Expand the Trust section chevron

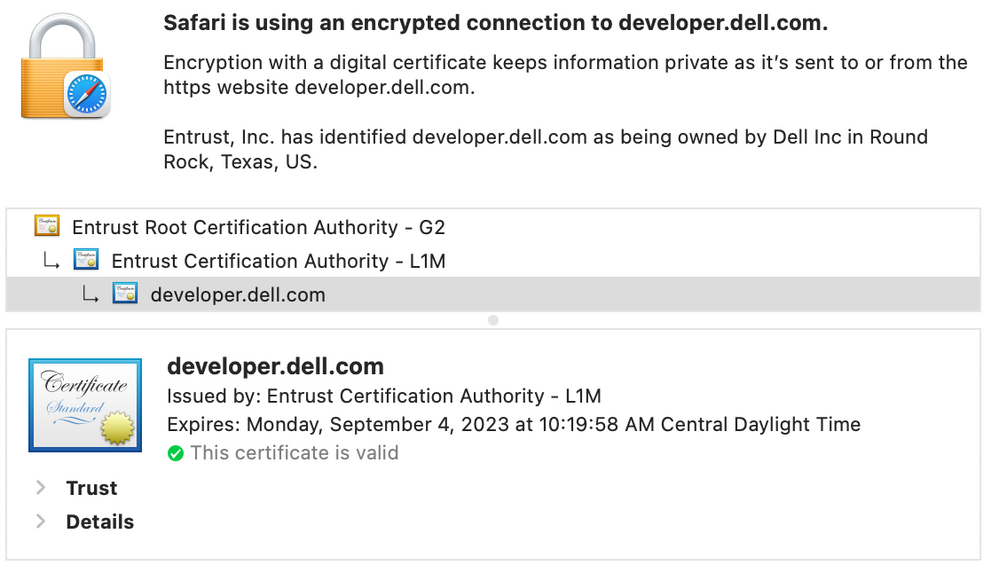41,488
